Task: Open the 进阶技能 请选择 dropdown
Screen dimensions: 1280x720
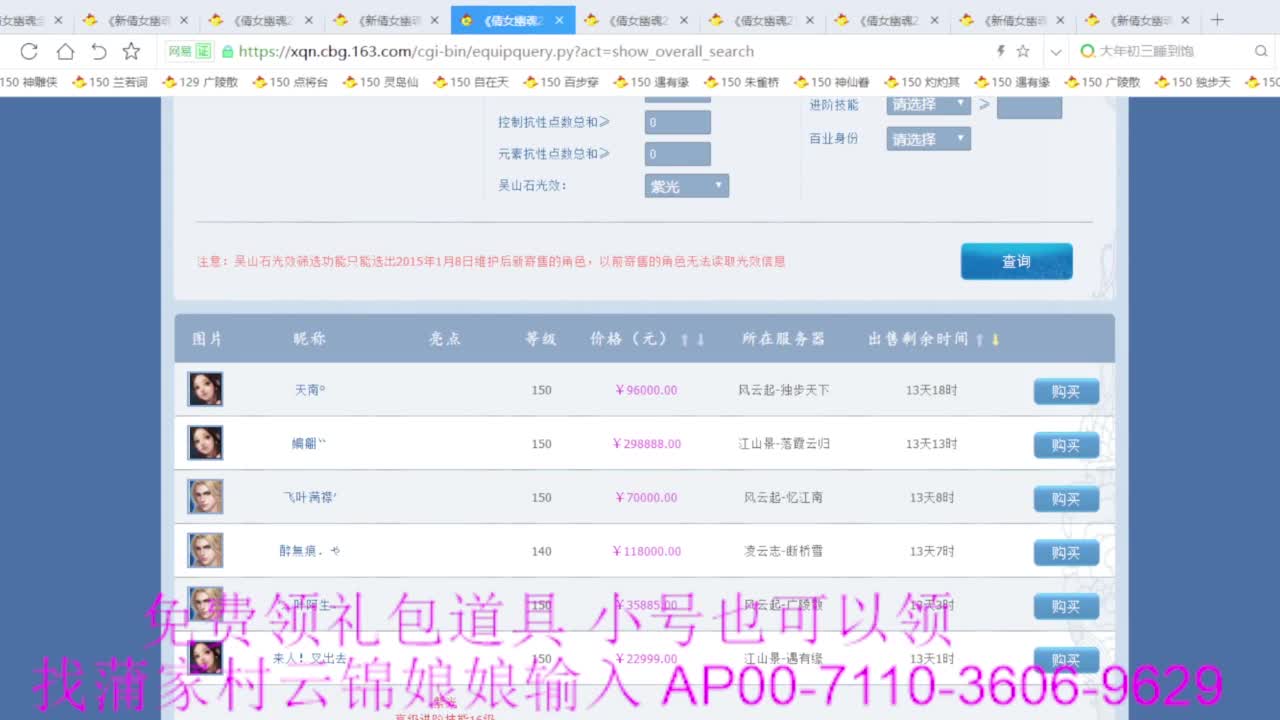Action: point(926,104)
